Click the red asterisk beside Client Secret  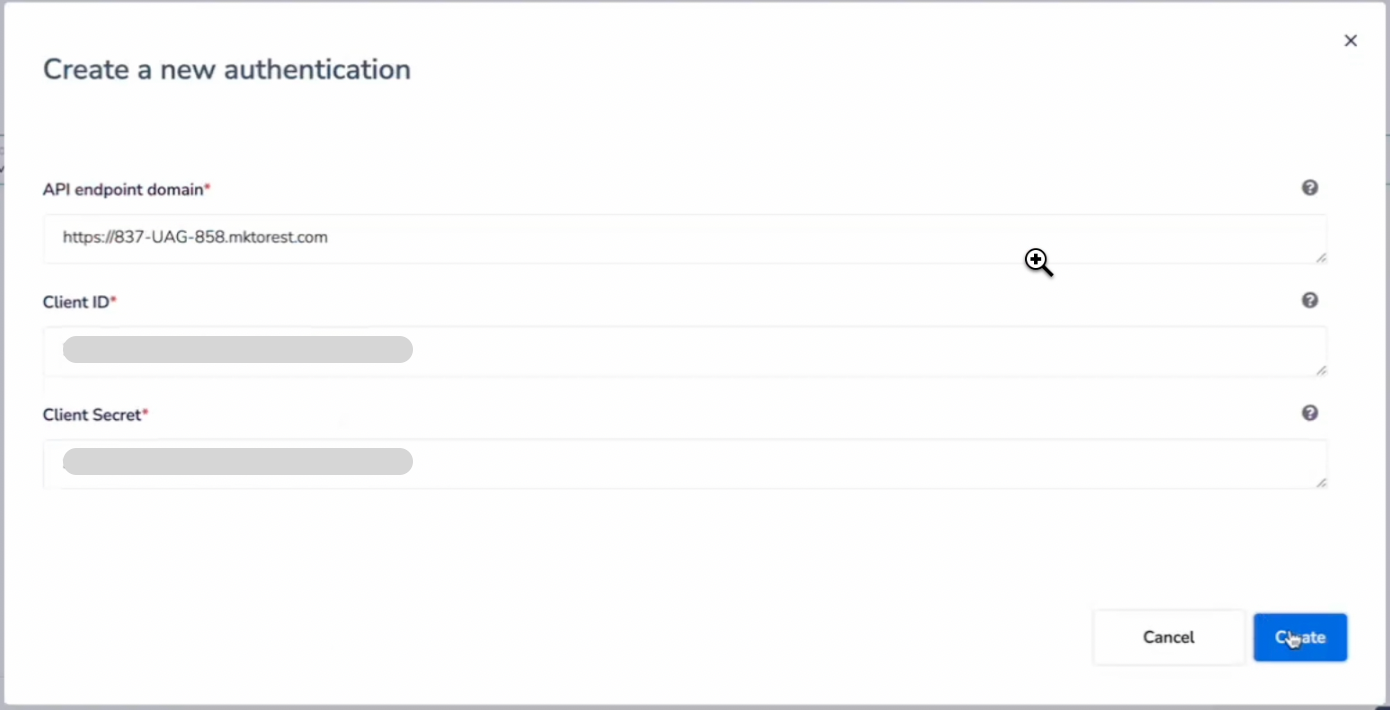coord(145,413)
